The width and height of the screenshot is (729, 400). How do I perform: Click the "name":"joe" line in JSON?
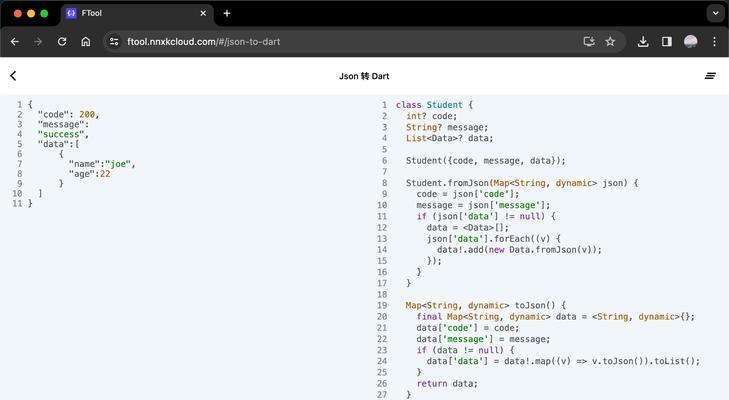[x=102, y=164]
